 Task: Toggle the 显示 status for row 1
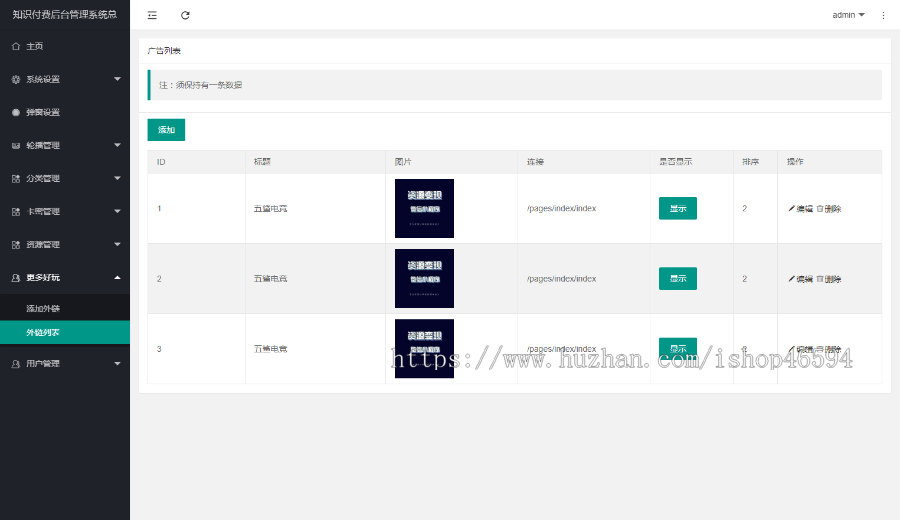pyautogui.click(x=678, y=208)
